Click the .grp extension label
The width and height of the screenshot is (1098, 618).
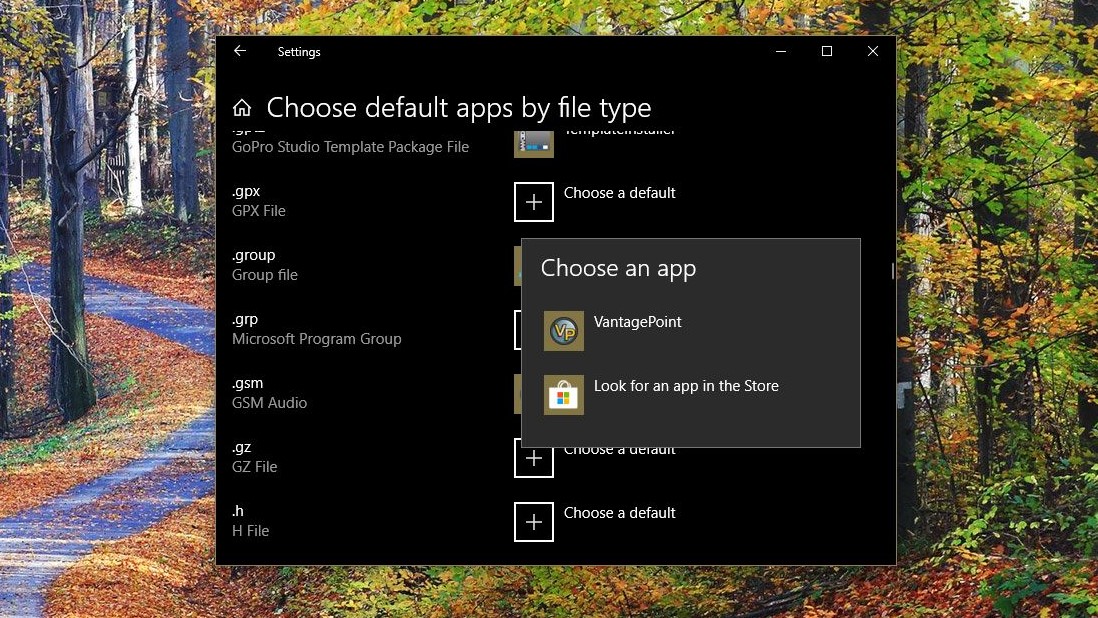[245, 320]
